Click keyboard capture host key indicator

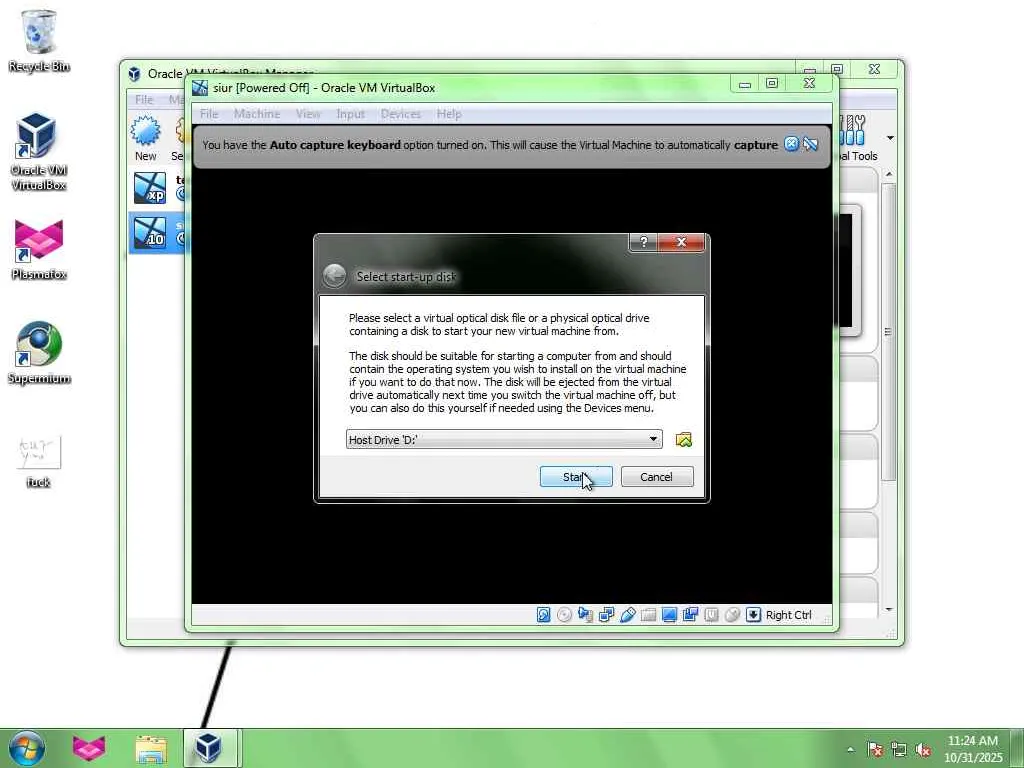pos(753,615)
